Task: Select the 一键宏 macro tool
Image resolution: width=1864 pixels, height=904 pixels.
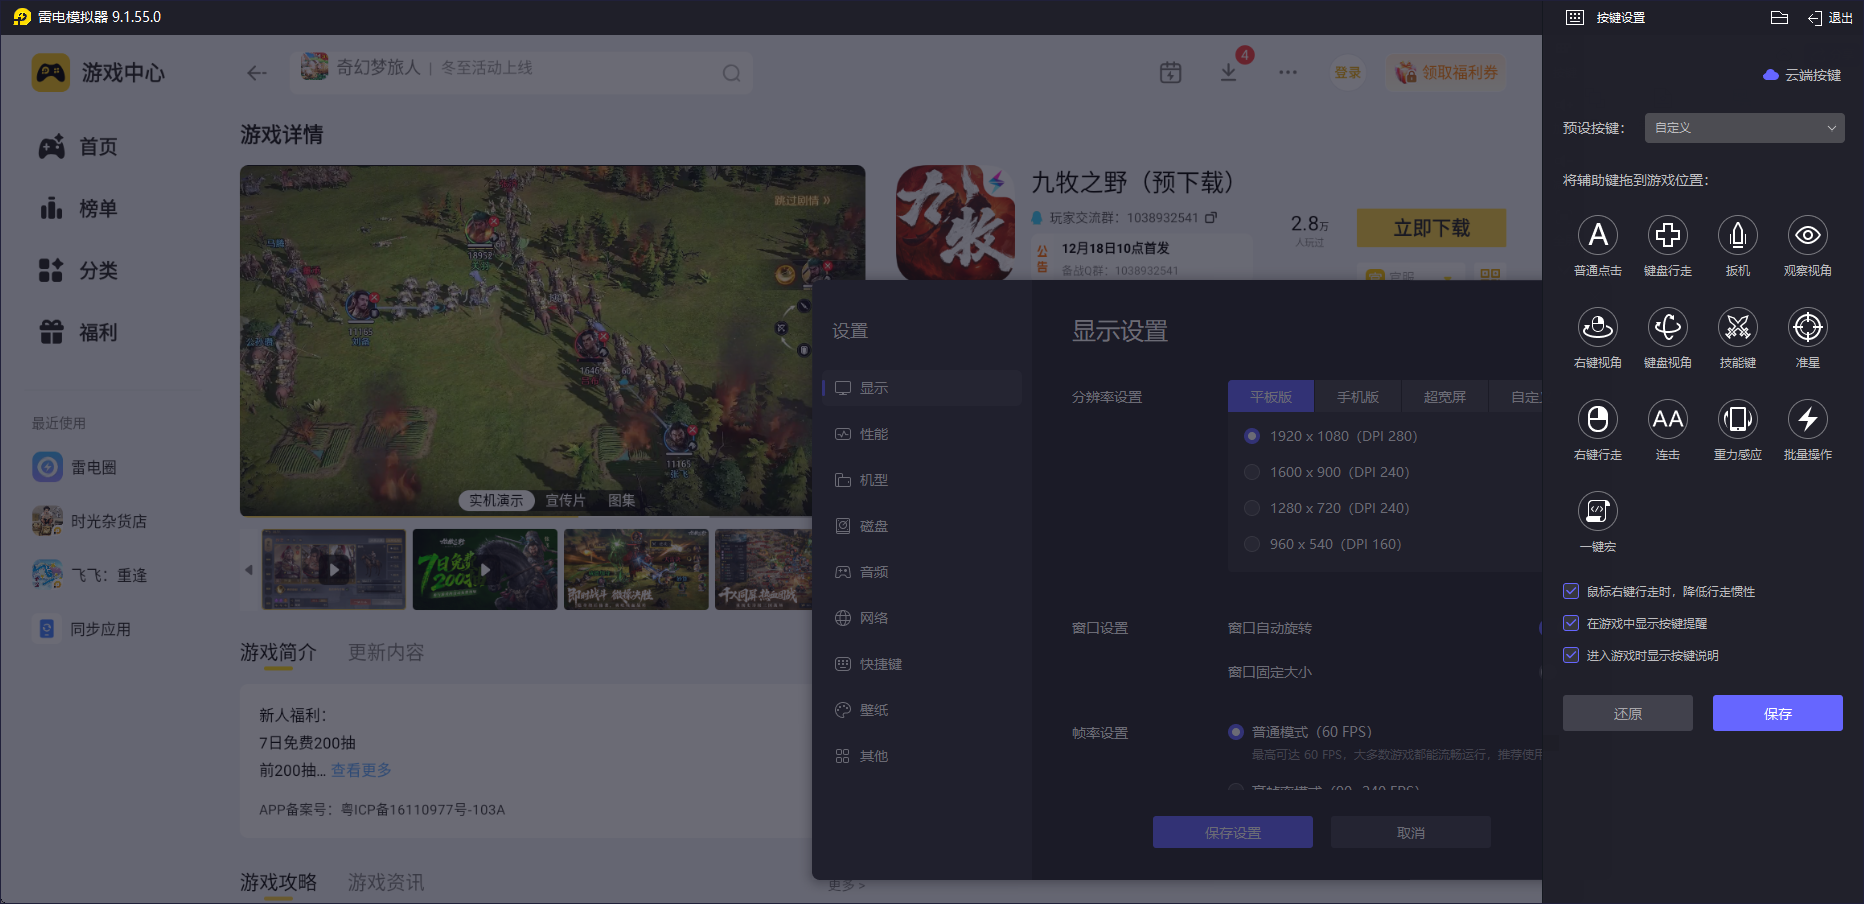Action: click(x=1598, y=522)
